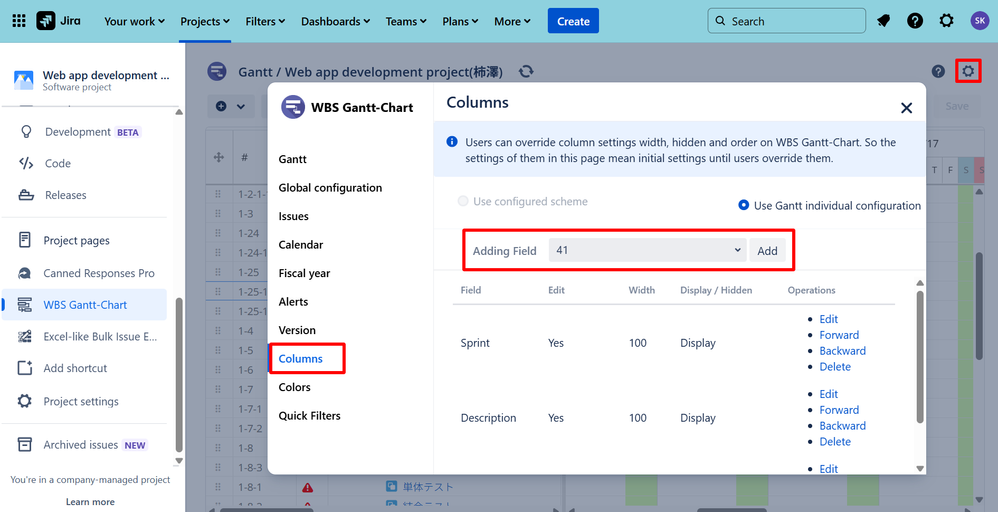This screenshot has height=512, width=998.
Task: Click the Project settings gear in sidebar
Action: point(25,401)
